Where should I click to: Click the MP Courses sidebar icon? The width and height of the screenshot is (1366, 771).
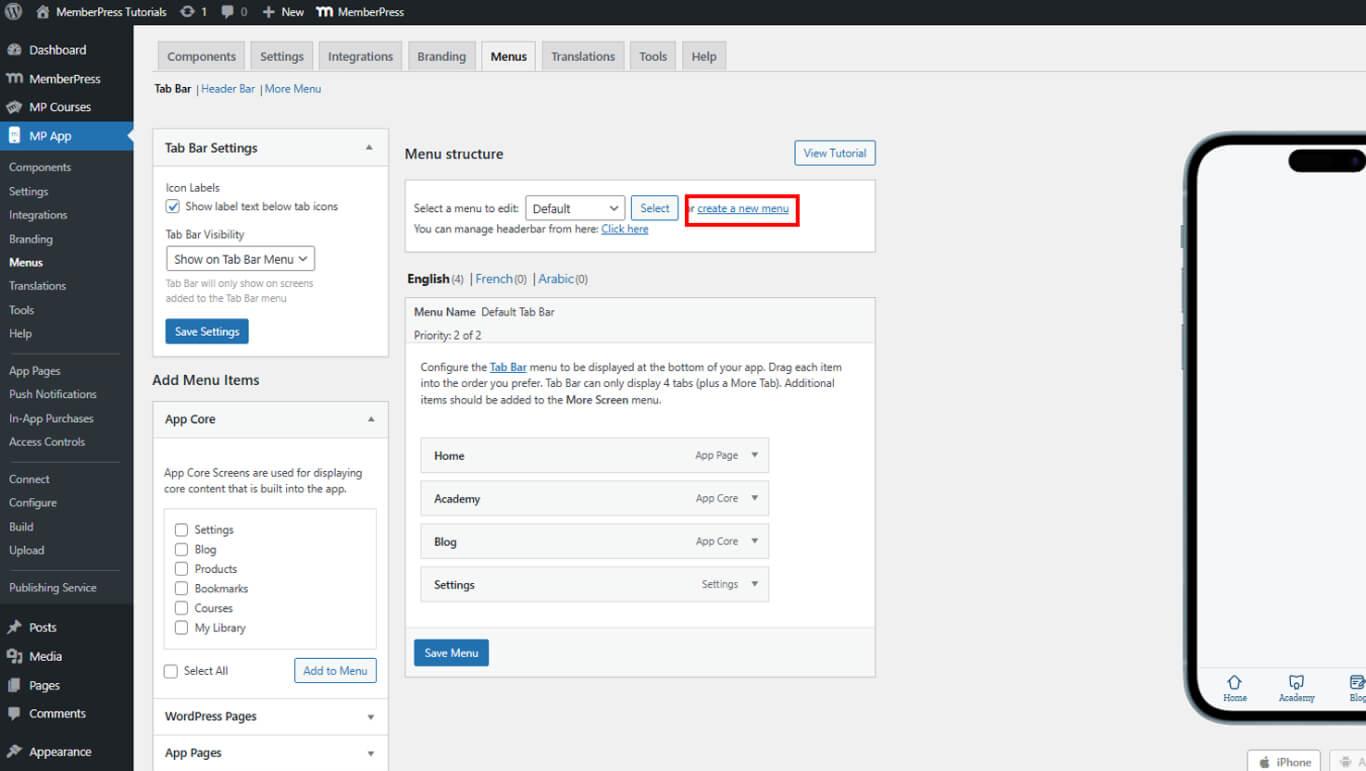coord(14,107)
